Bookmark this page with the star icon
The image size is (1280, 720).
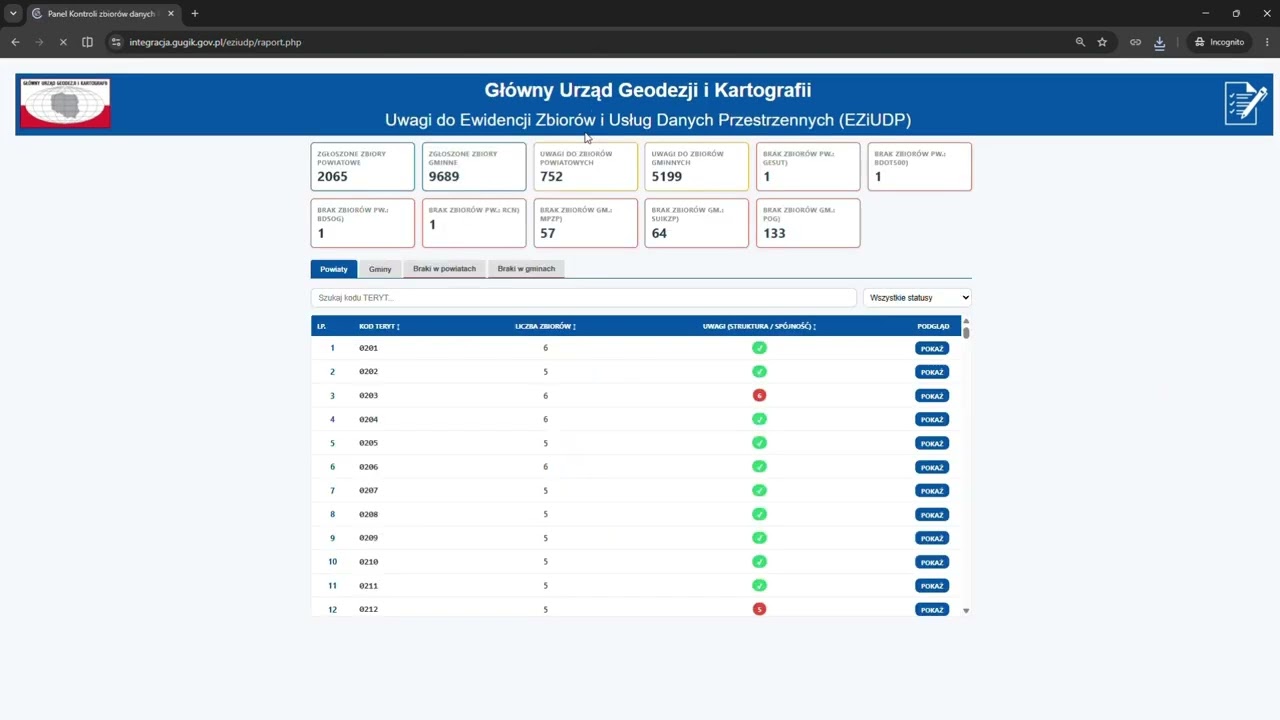1102,42
